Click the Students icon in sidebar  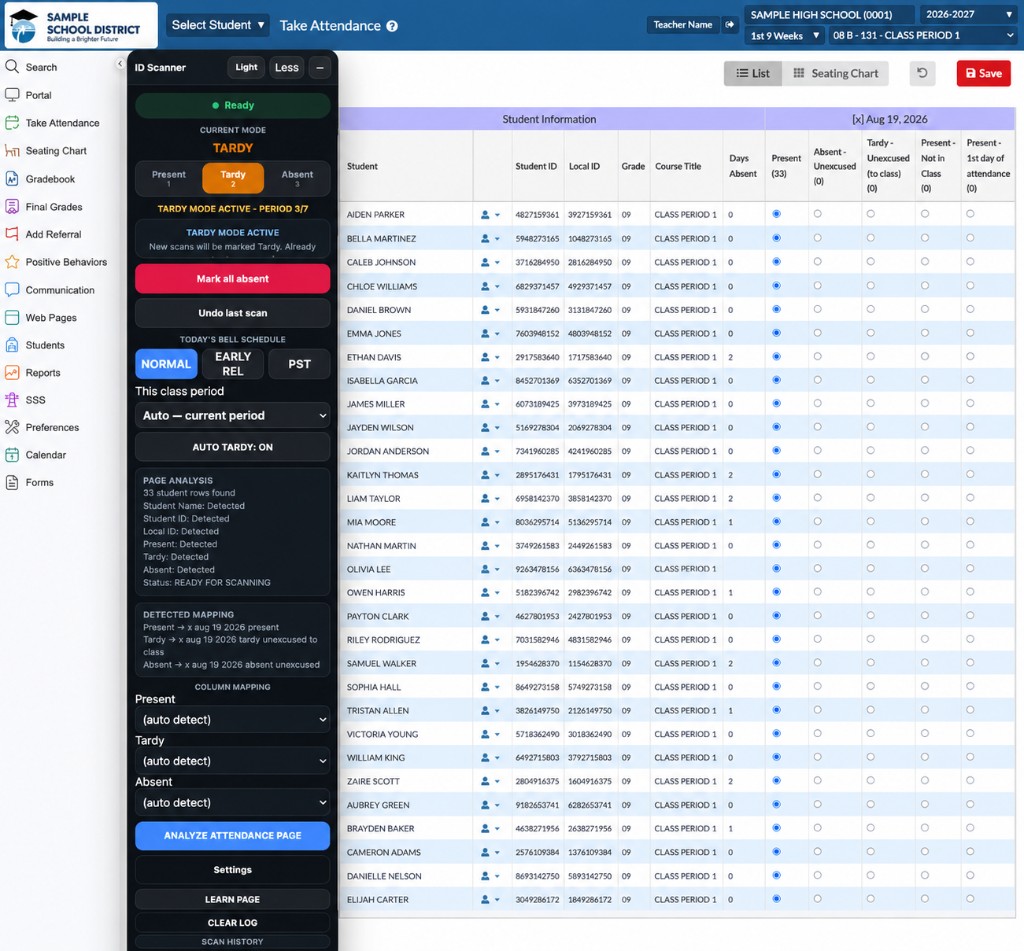12,345
